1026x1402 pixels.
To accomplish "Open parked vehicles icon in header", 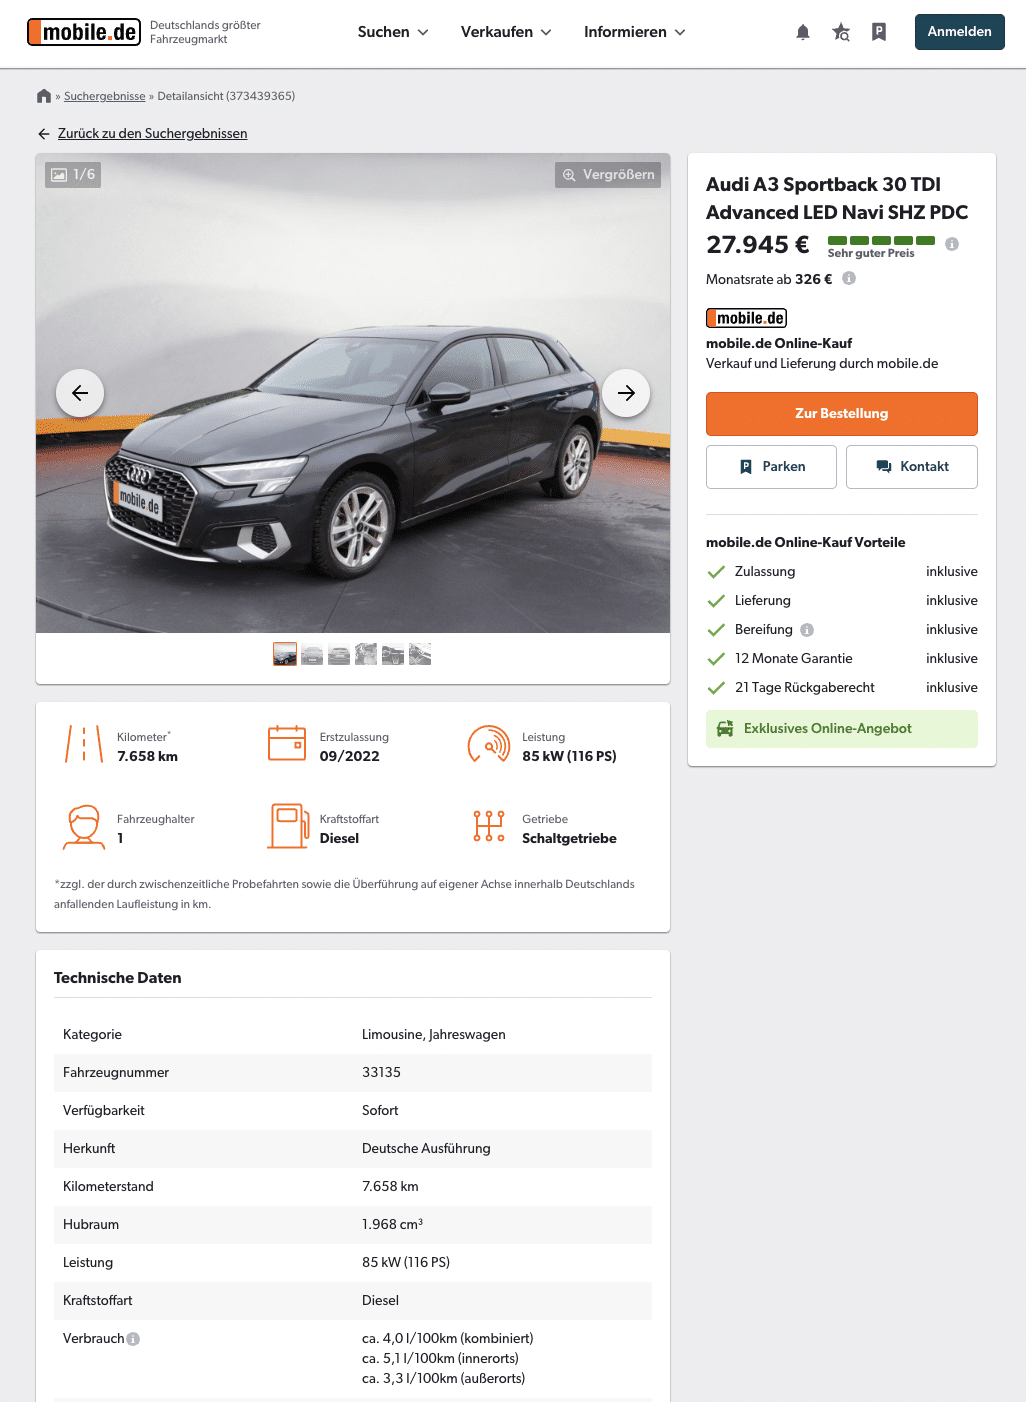I will click(x=879, y=32).
